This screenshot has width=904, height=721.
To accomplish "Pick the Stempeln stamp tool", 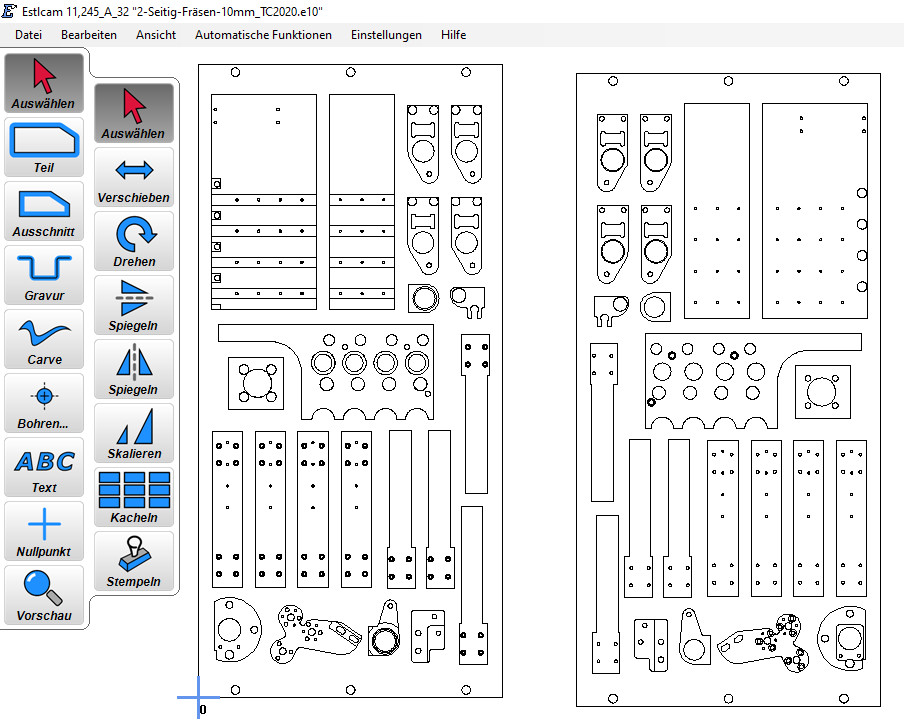I will (x=134, y=561).
